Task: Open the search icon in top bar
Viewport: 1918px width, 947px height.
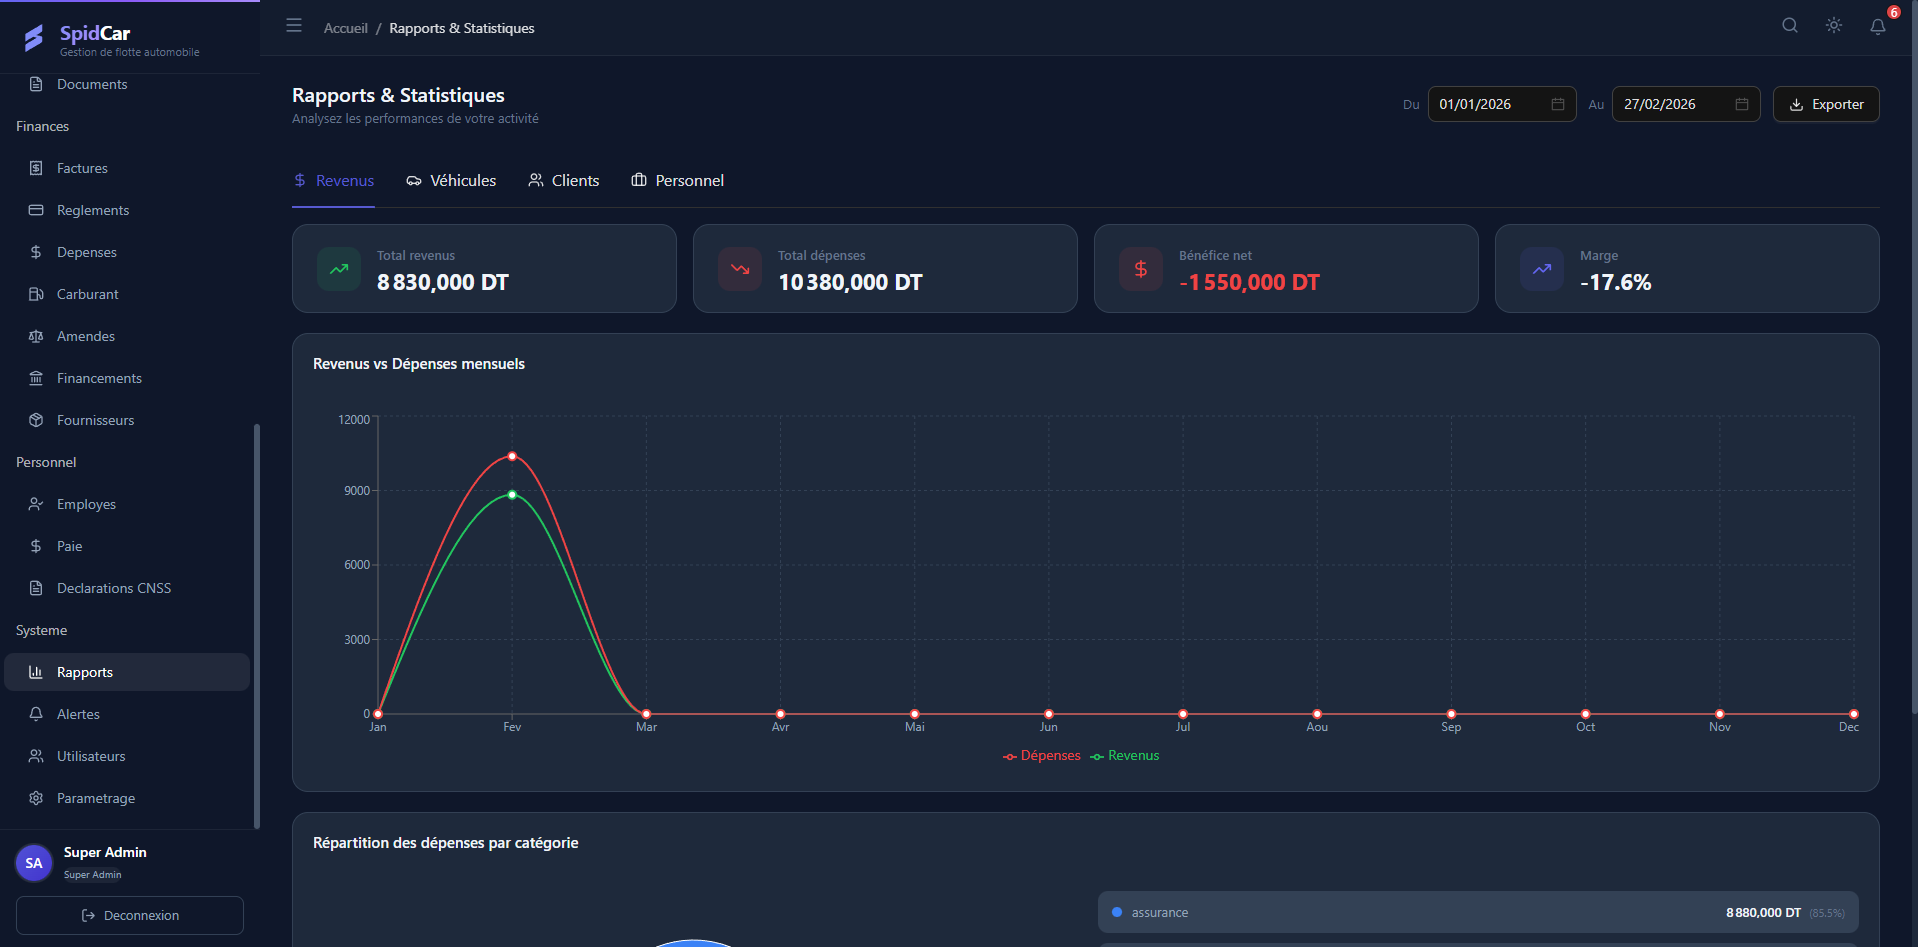Action: [1790, 26]
